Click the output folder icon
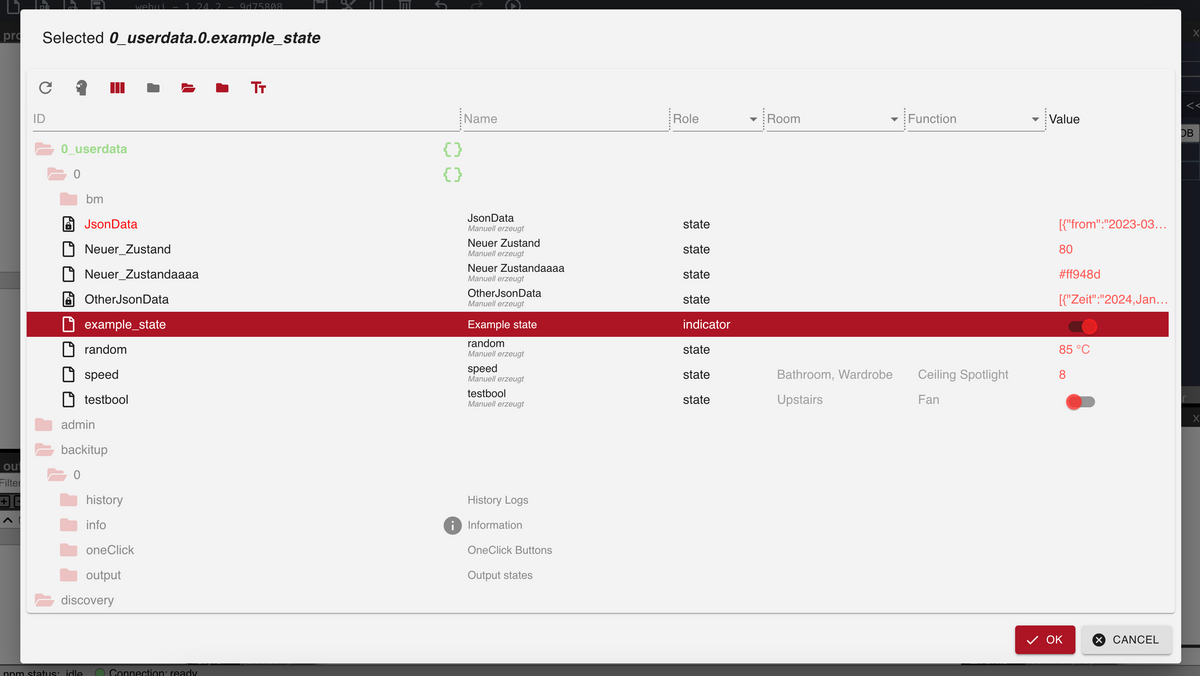Viewport: 1200px width, 676px height. pos(68,575)
